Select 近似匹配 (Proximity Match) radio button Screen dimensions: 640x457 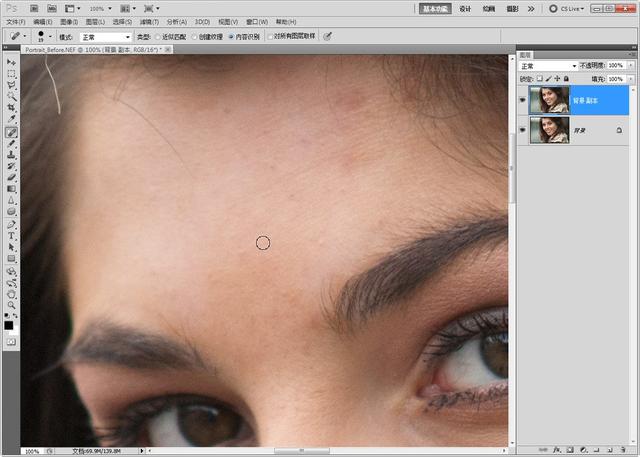pos(158,37)
